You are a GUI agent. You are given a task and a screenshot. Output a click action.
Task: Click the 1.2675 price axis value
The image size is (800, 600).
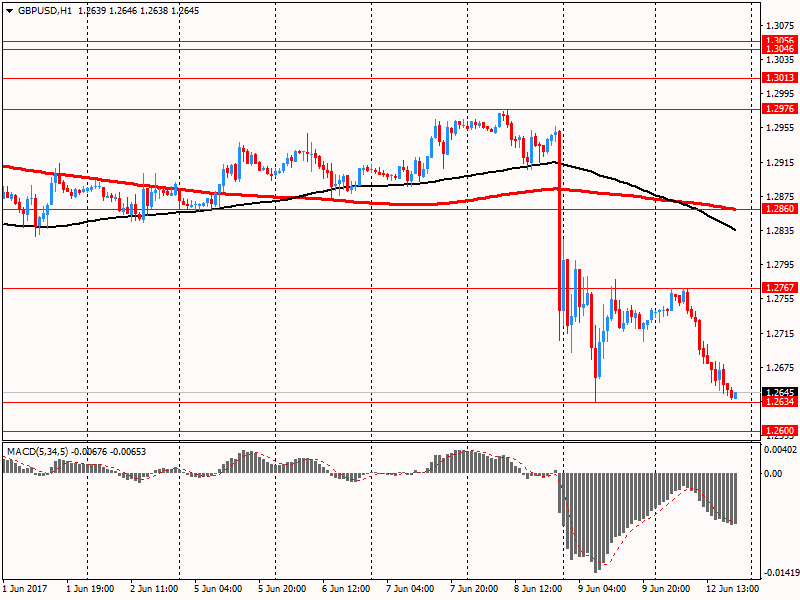pyautogui.click(x=781, y=368)
